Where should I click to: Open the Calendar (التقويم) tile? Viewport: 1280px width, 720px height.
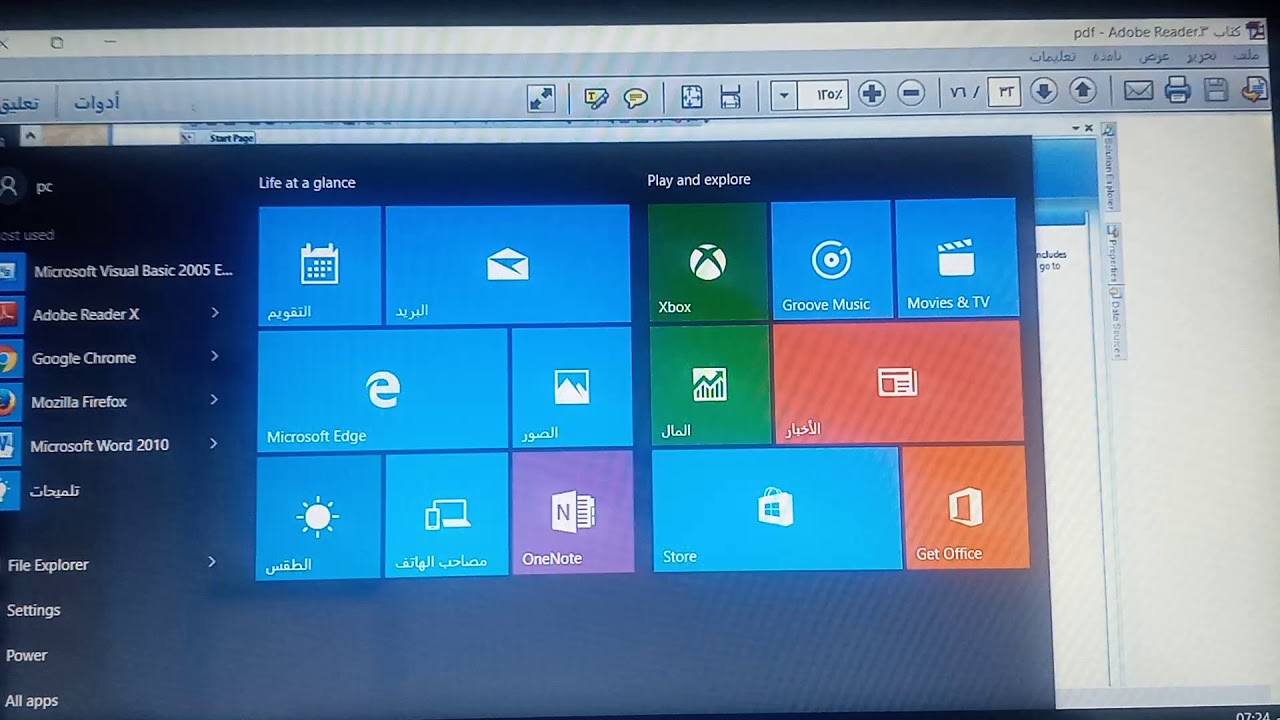coord(319,265)
